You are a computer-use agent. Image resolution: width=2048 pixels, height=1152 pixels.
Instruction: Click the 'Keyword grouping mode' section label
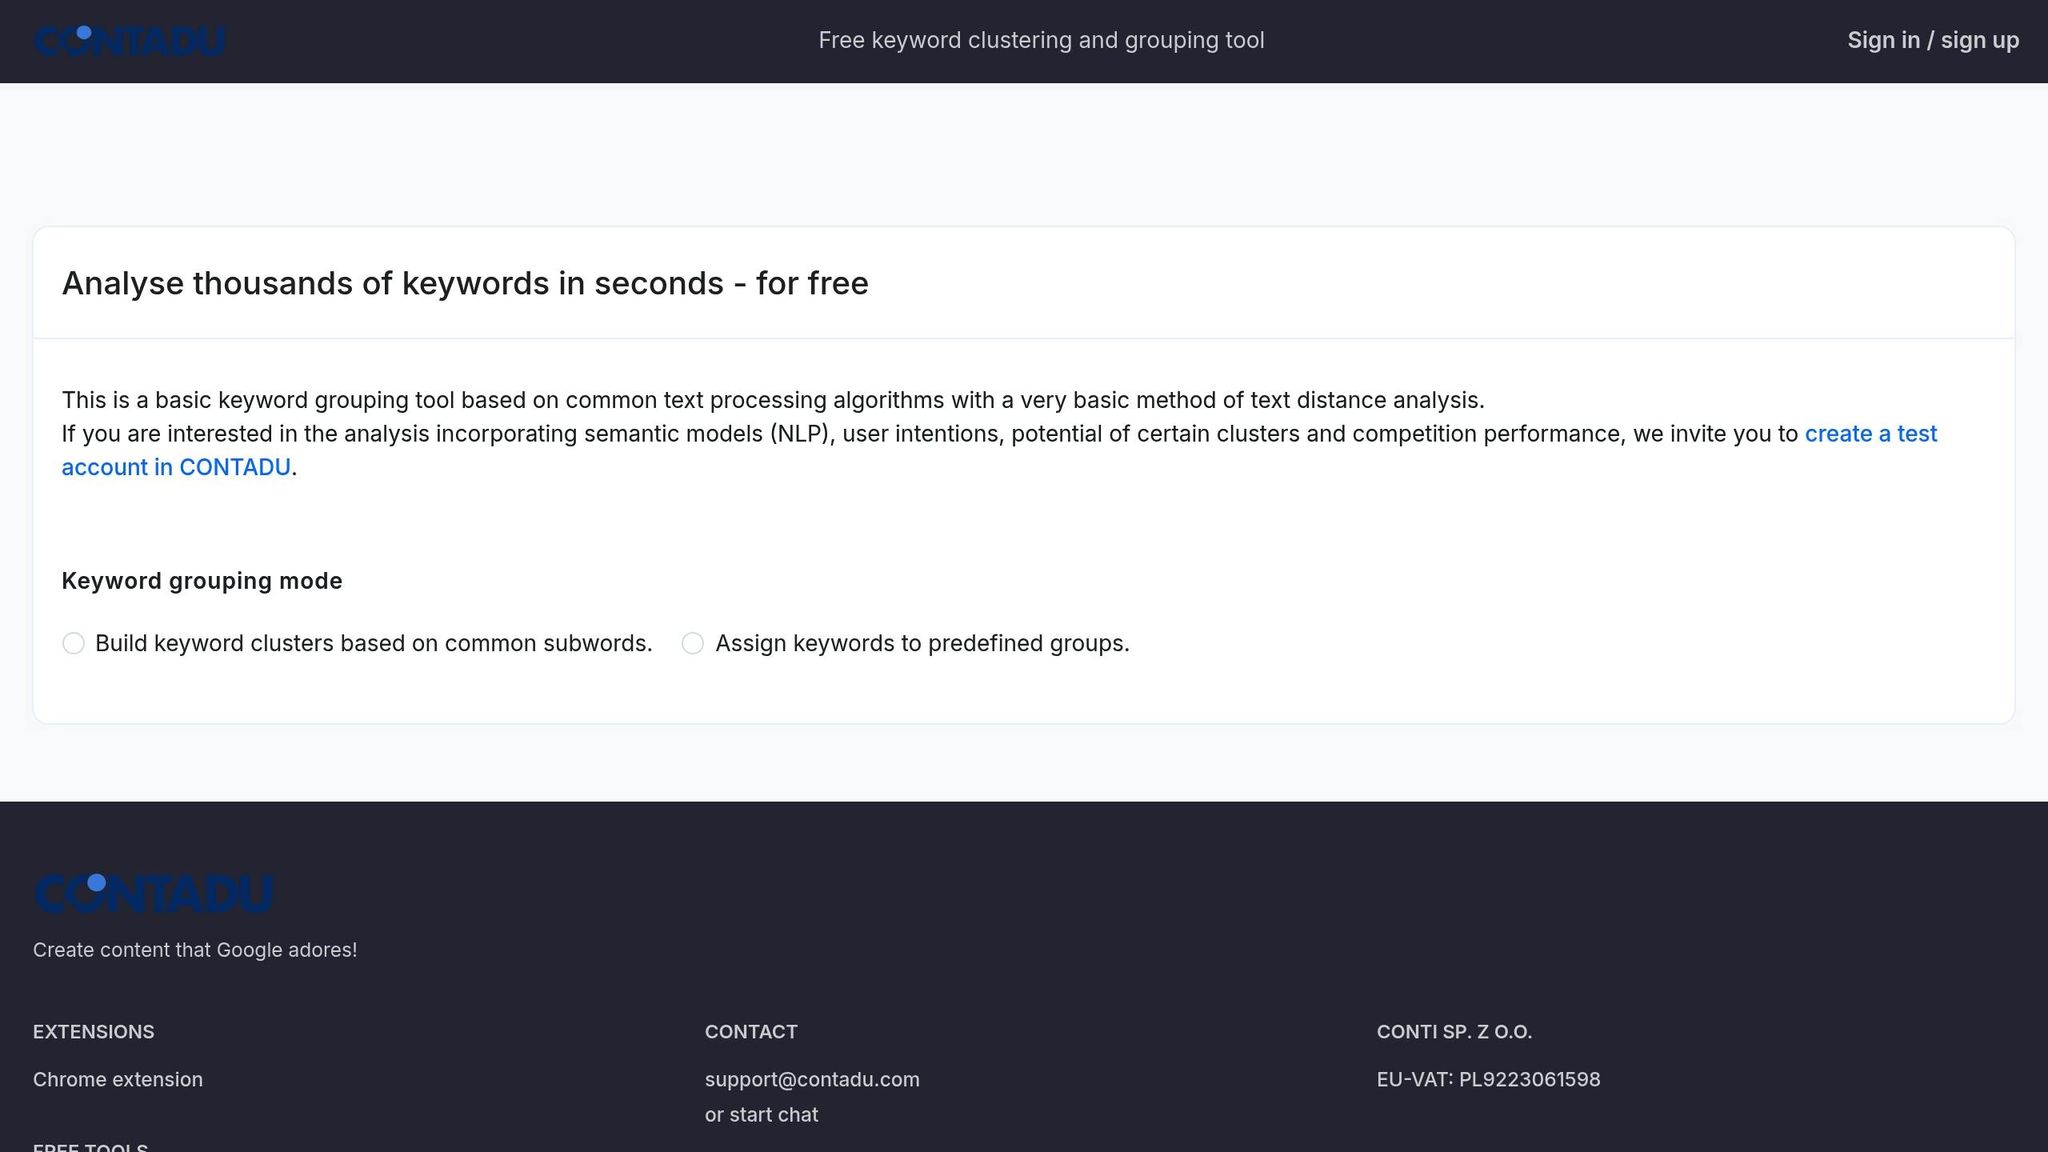pyautogui.click(x=202, y=581)
